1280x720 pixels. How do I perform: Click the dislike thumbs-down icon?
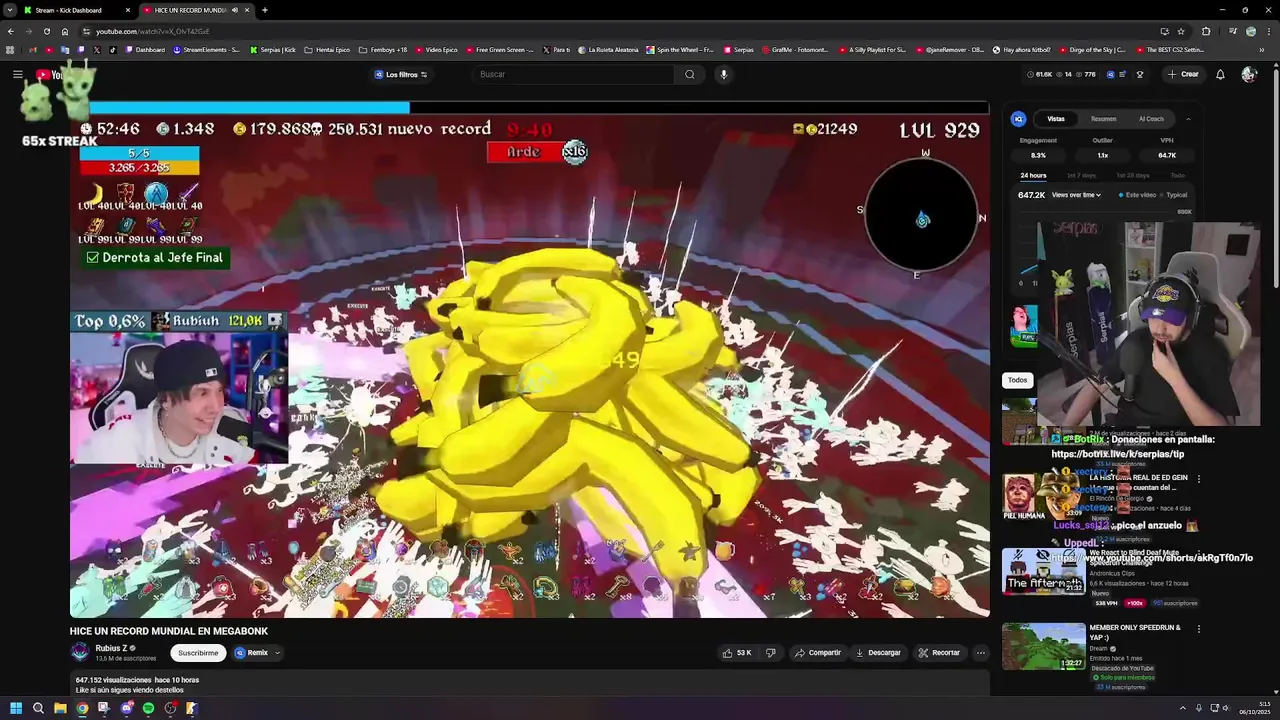click(x=770, y=653)
